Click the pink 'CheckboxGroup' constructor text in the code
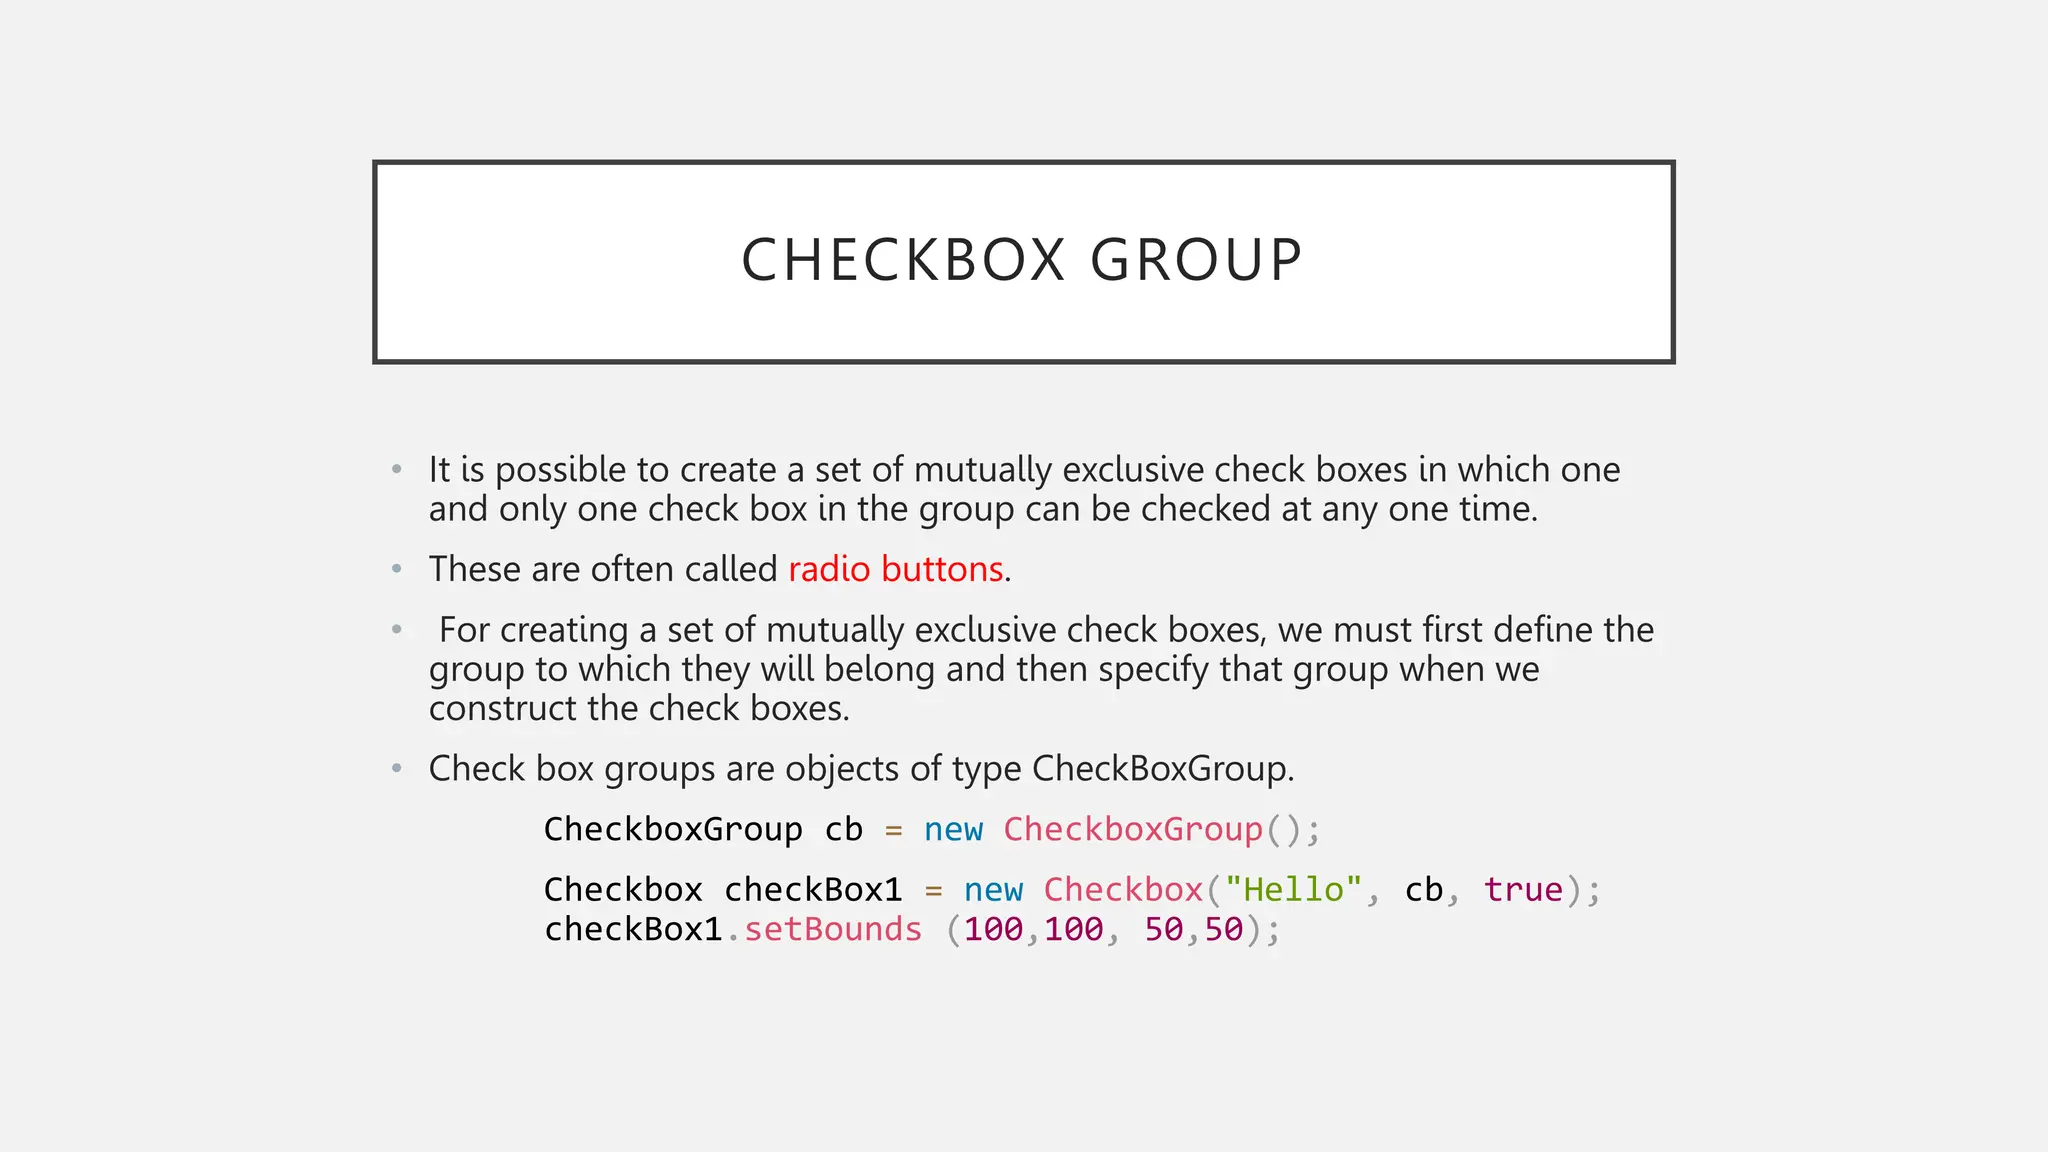2048x1152 pixels. coord(1133,829)
